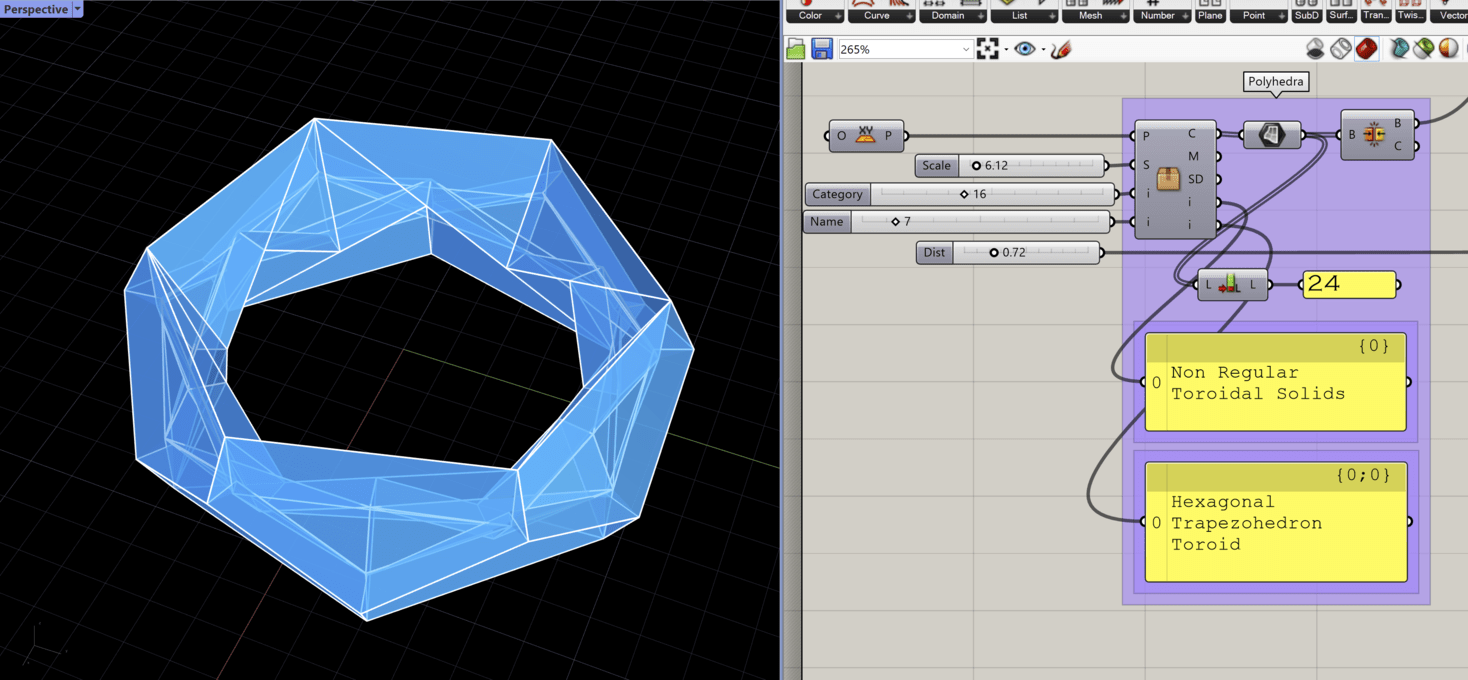Image resolution: width=1468 pixels, height=680 pixels.
Task: Click the Scale slider name label
Action: click(937, 166)
